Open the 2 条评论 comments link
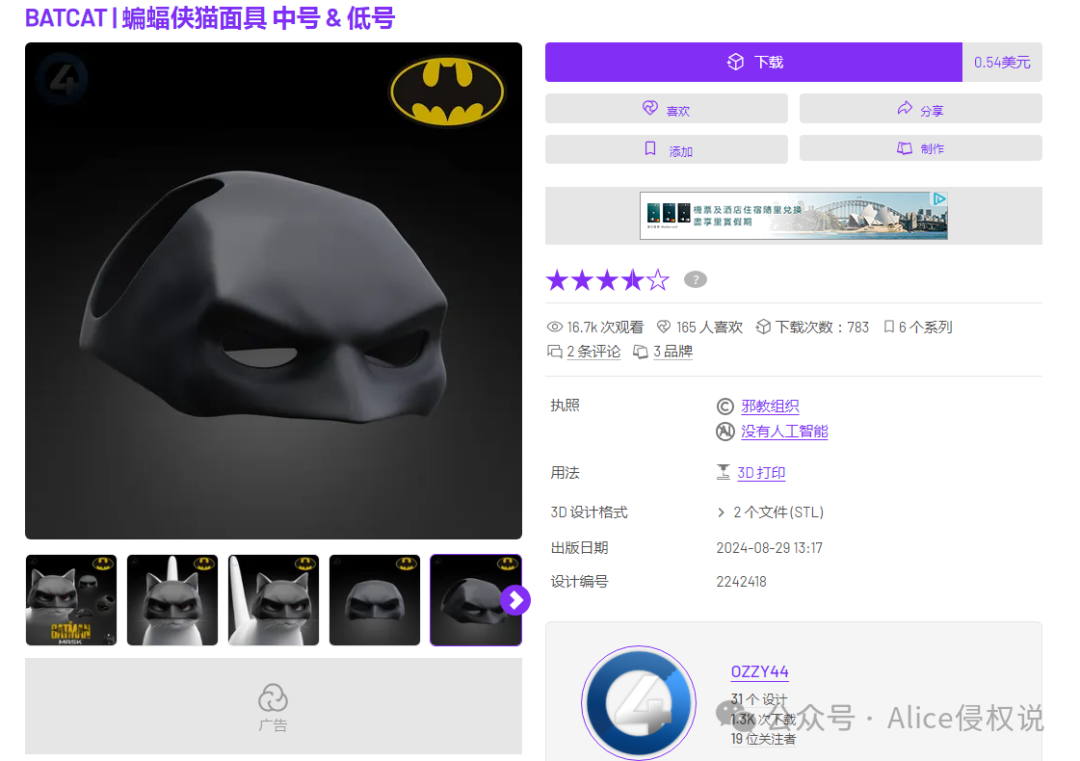 coord(593,351)
